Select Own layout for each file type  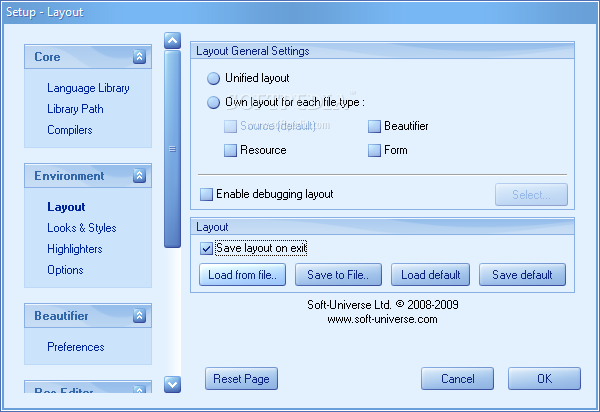coord(214,103)
